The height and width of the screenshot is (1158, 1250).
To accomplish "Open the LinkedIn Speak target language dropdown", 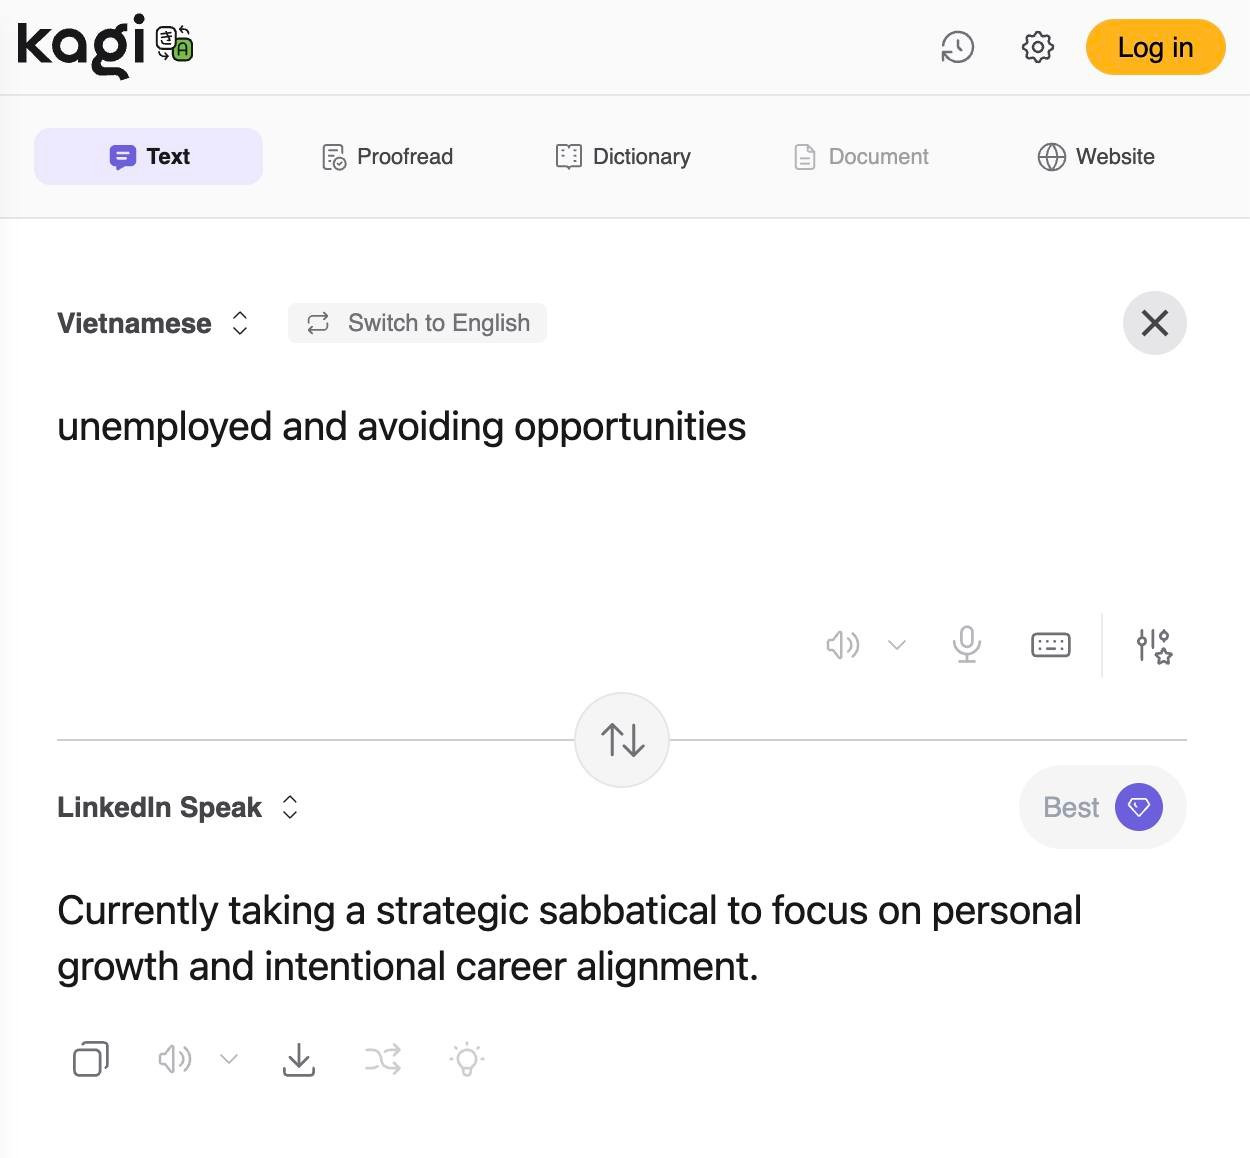I will pyautogui.click(x=177, y=807).
